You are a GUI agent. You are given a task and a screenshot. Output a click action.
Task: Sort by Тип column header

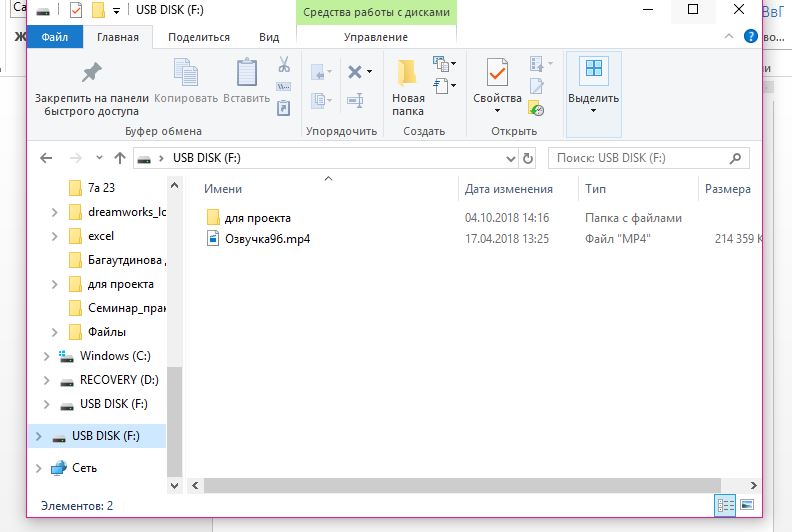pos(595,189)
